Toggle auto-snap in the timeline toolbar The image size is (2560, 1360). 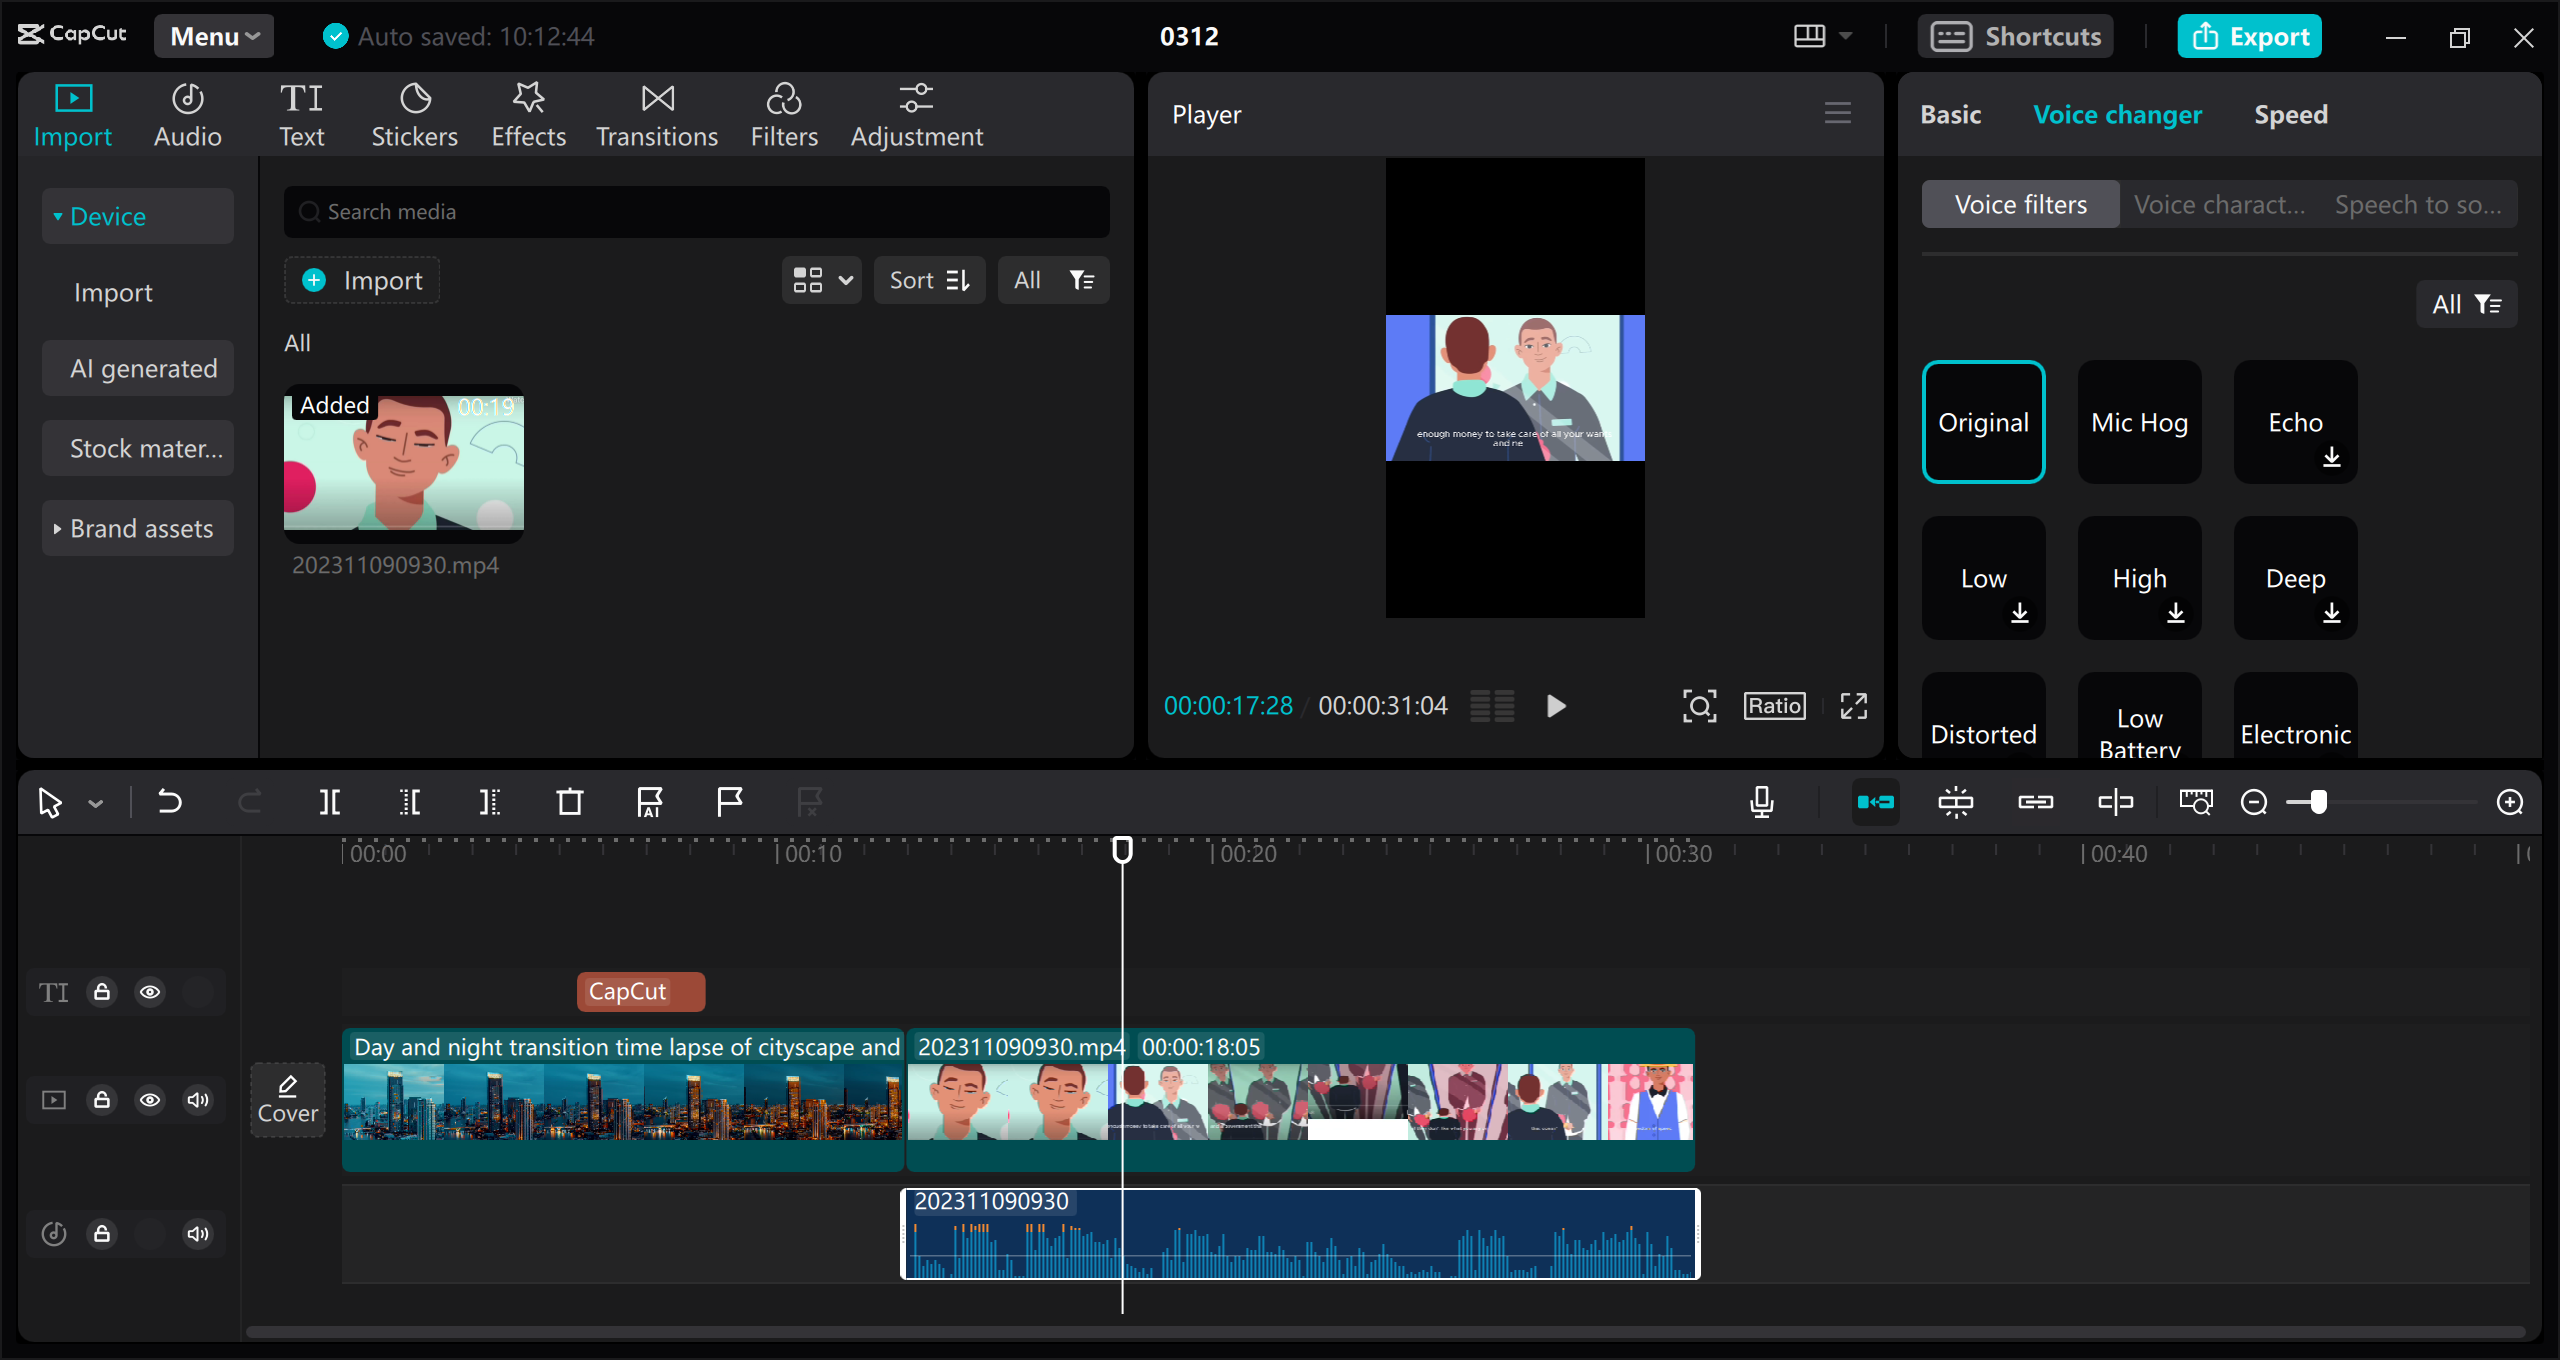pos(1876,801)
